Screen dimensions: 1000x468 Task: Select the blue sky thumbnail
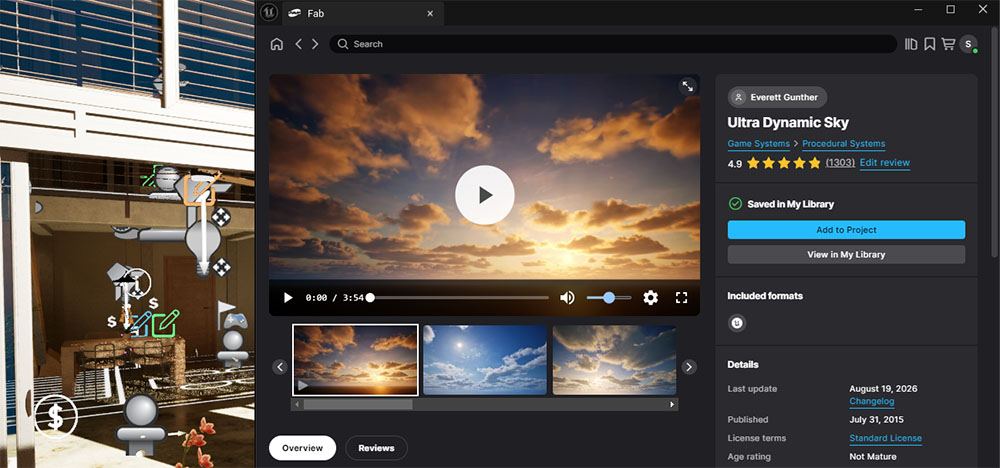pos(485,360)
